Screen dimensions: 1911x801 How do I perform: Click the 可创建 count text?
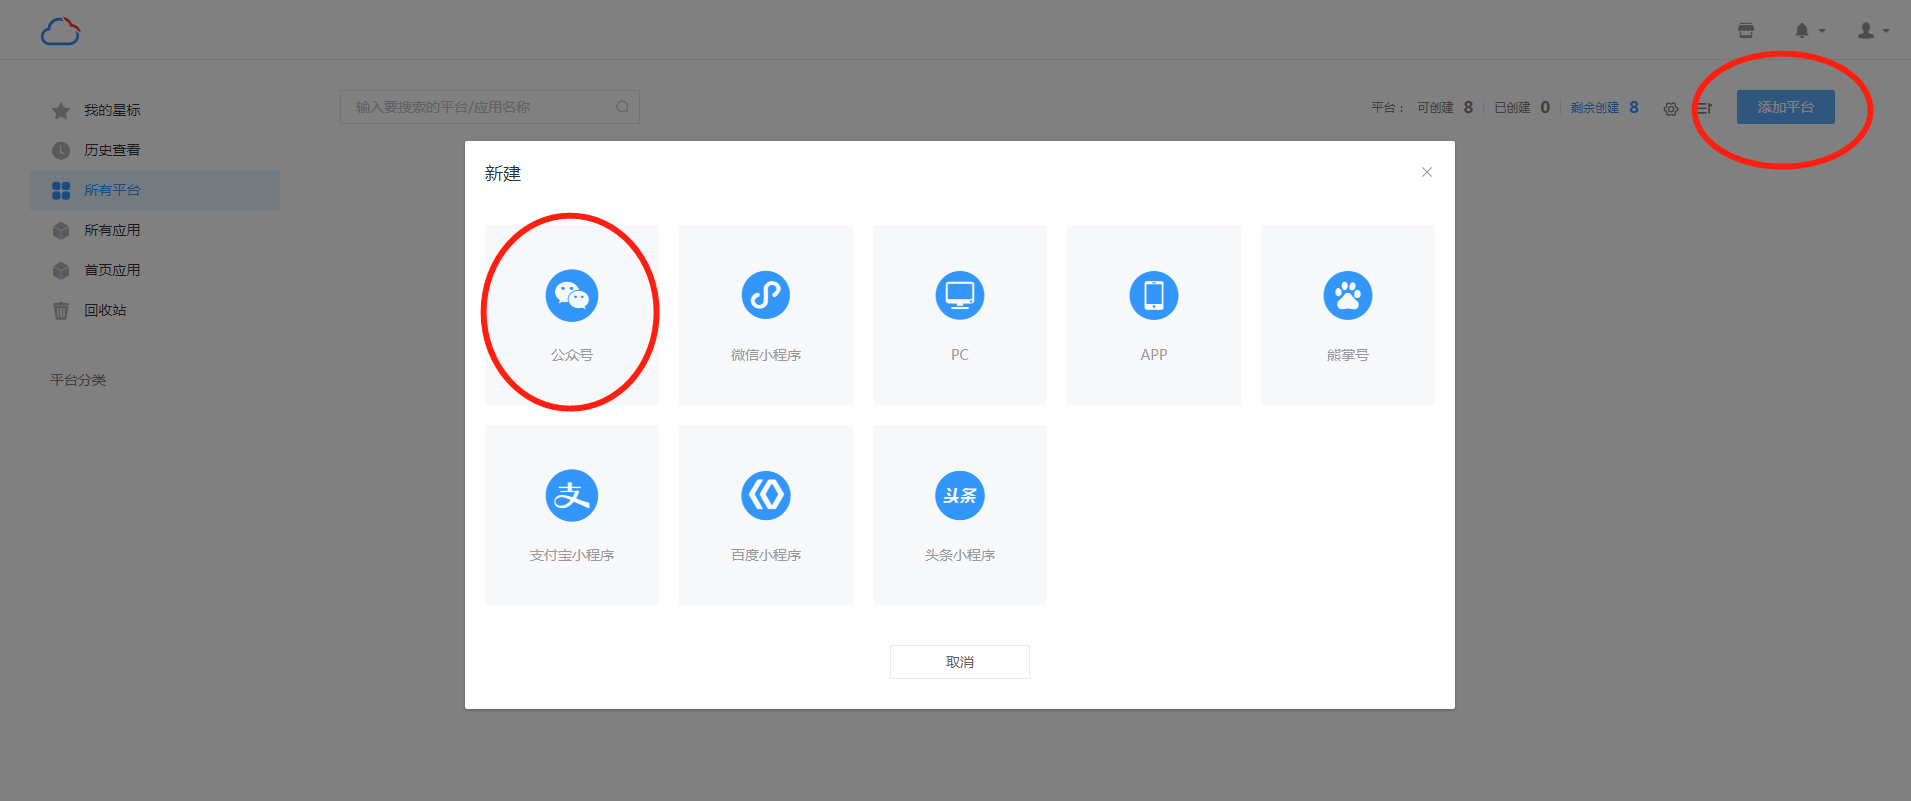1445,107
